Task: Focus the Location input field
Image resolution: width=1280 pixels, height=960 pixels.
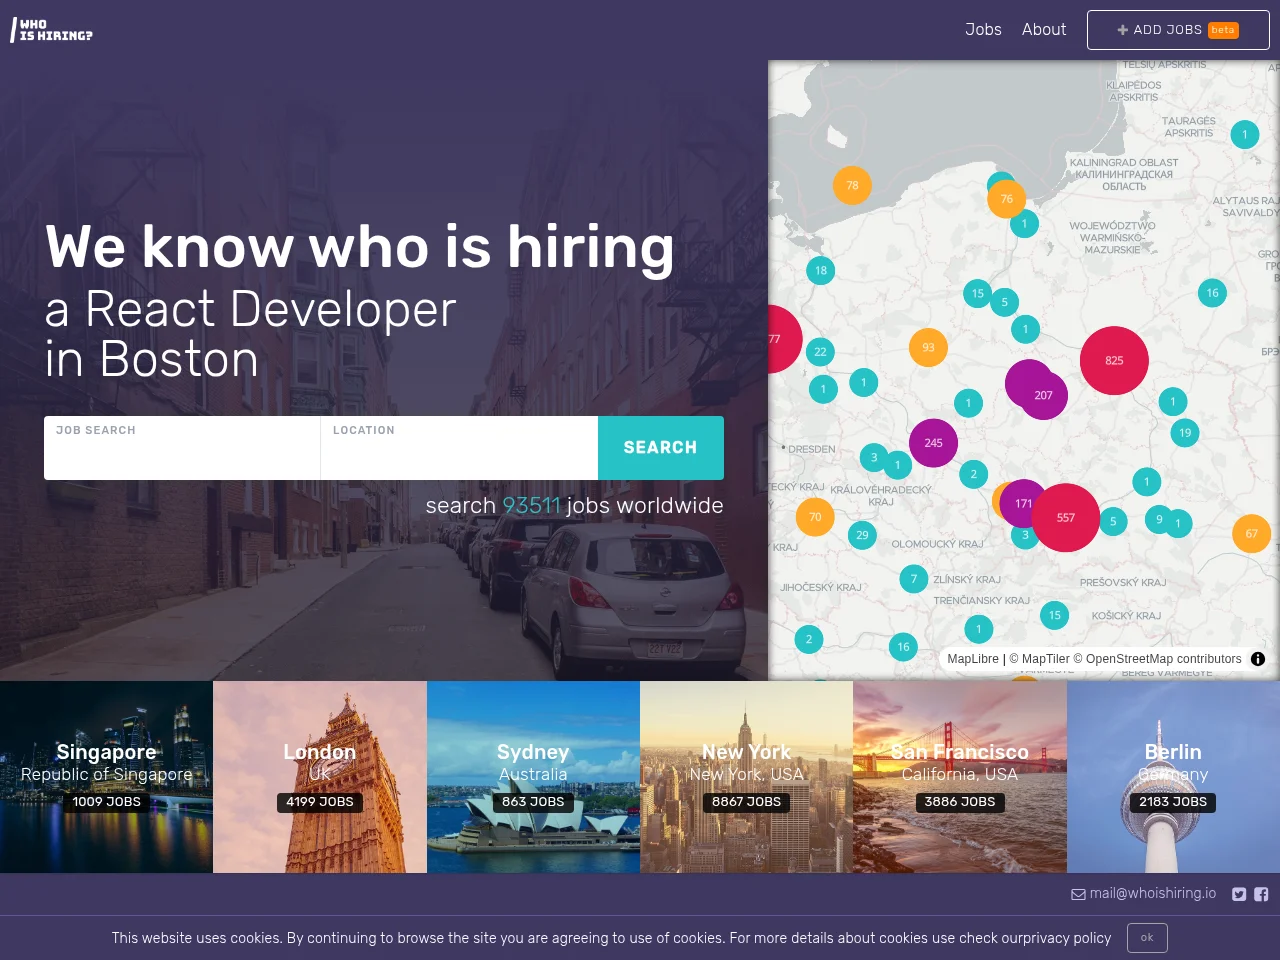Action: (459, 448)
